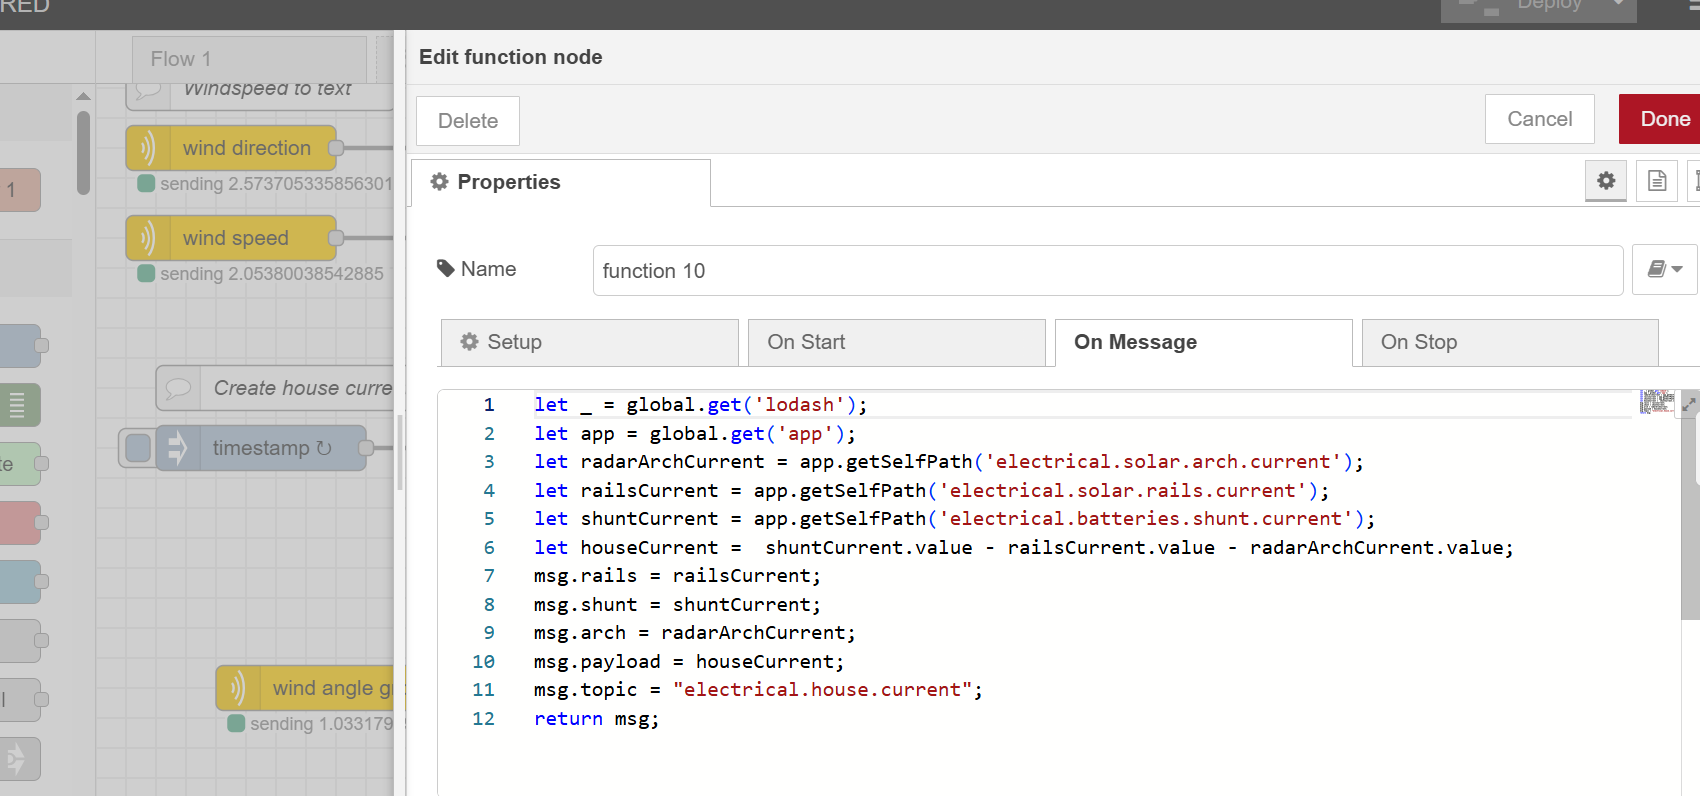Open the name icon picker dropdown

1665,269
